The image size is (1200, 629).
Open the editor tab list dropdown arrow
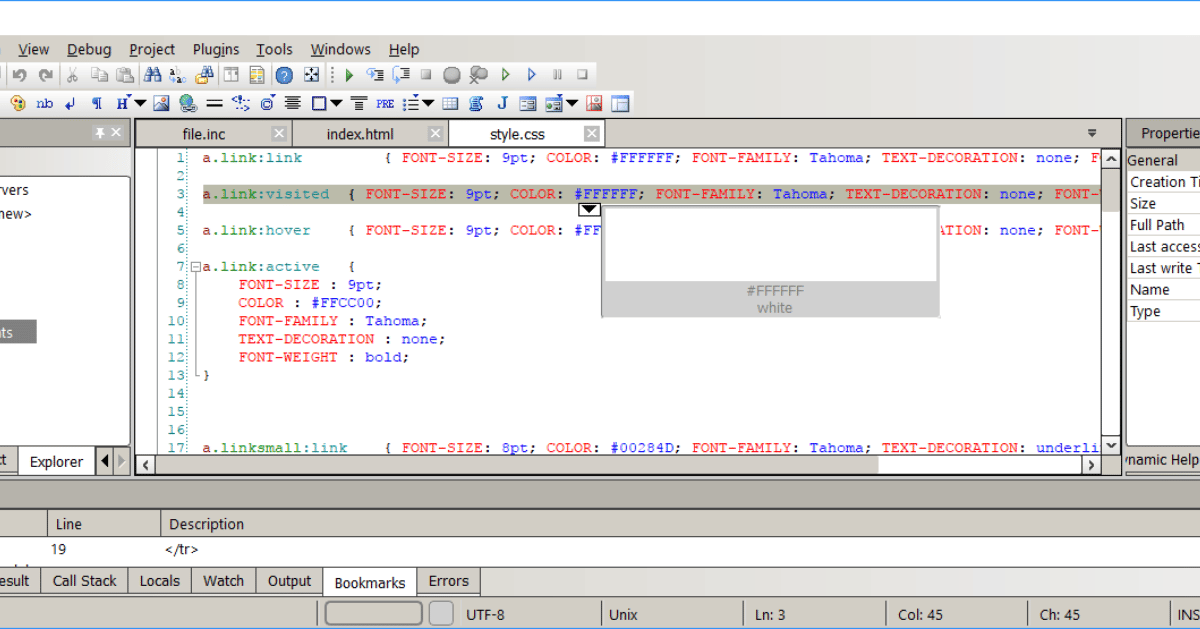click(x=1092, y=133)
